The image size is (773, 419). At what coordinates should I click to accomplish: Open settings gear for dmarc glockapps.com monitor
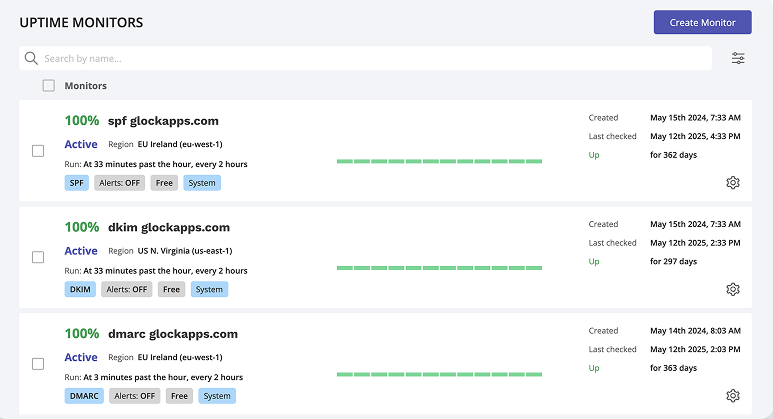(x=732, y=395)
